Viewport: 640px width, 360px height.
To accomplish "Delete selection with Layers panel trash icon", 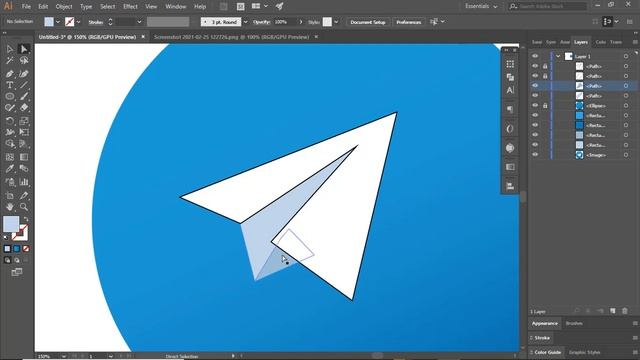I will coord(624,311).
